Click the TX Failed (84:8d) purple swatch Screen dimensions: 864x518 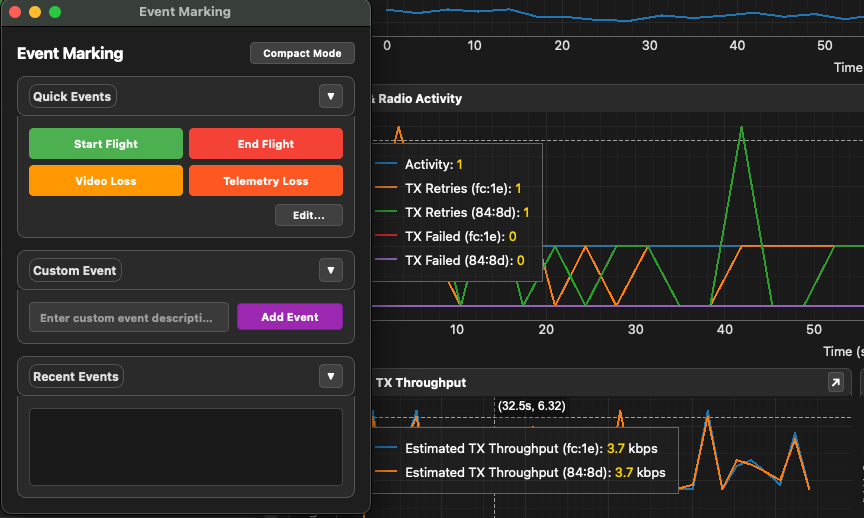388,260
